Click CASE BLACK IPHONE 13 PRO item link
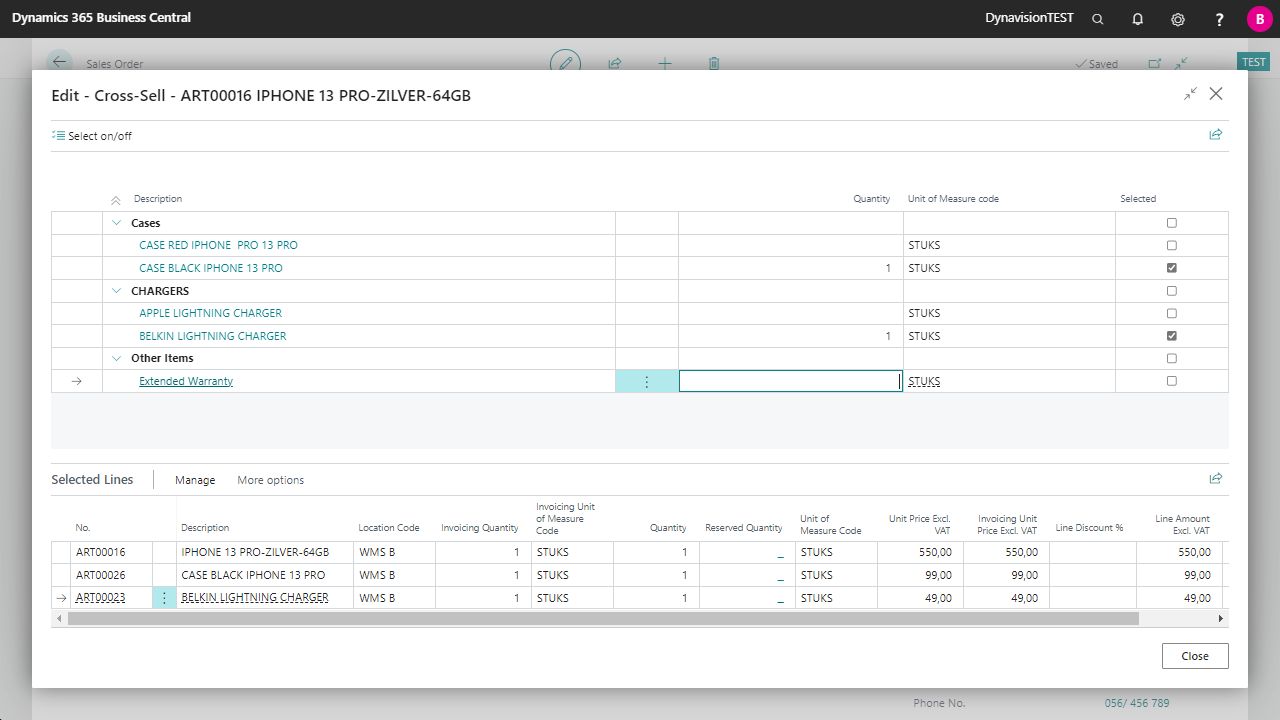 [211, 268]
